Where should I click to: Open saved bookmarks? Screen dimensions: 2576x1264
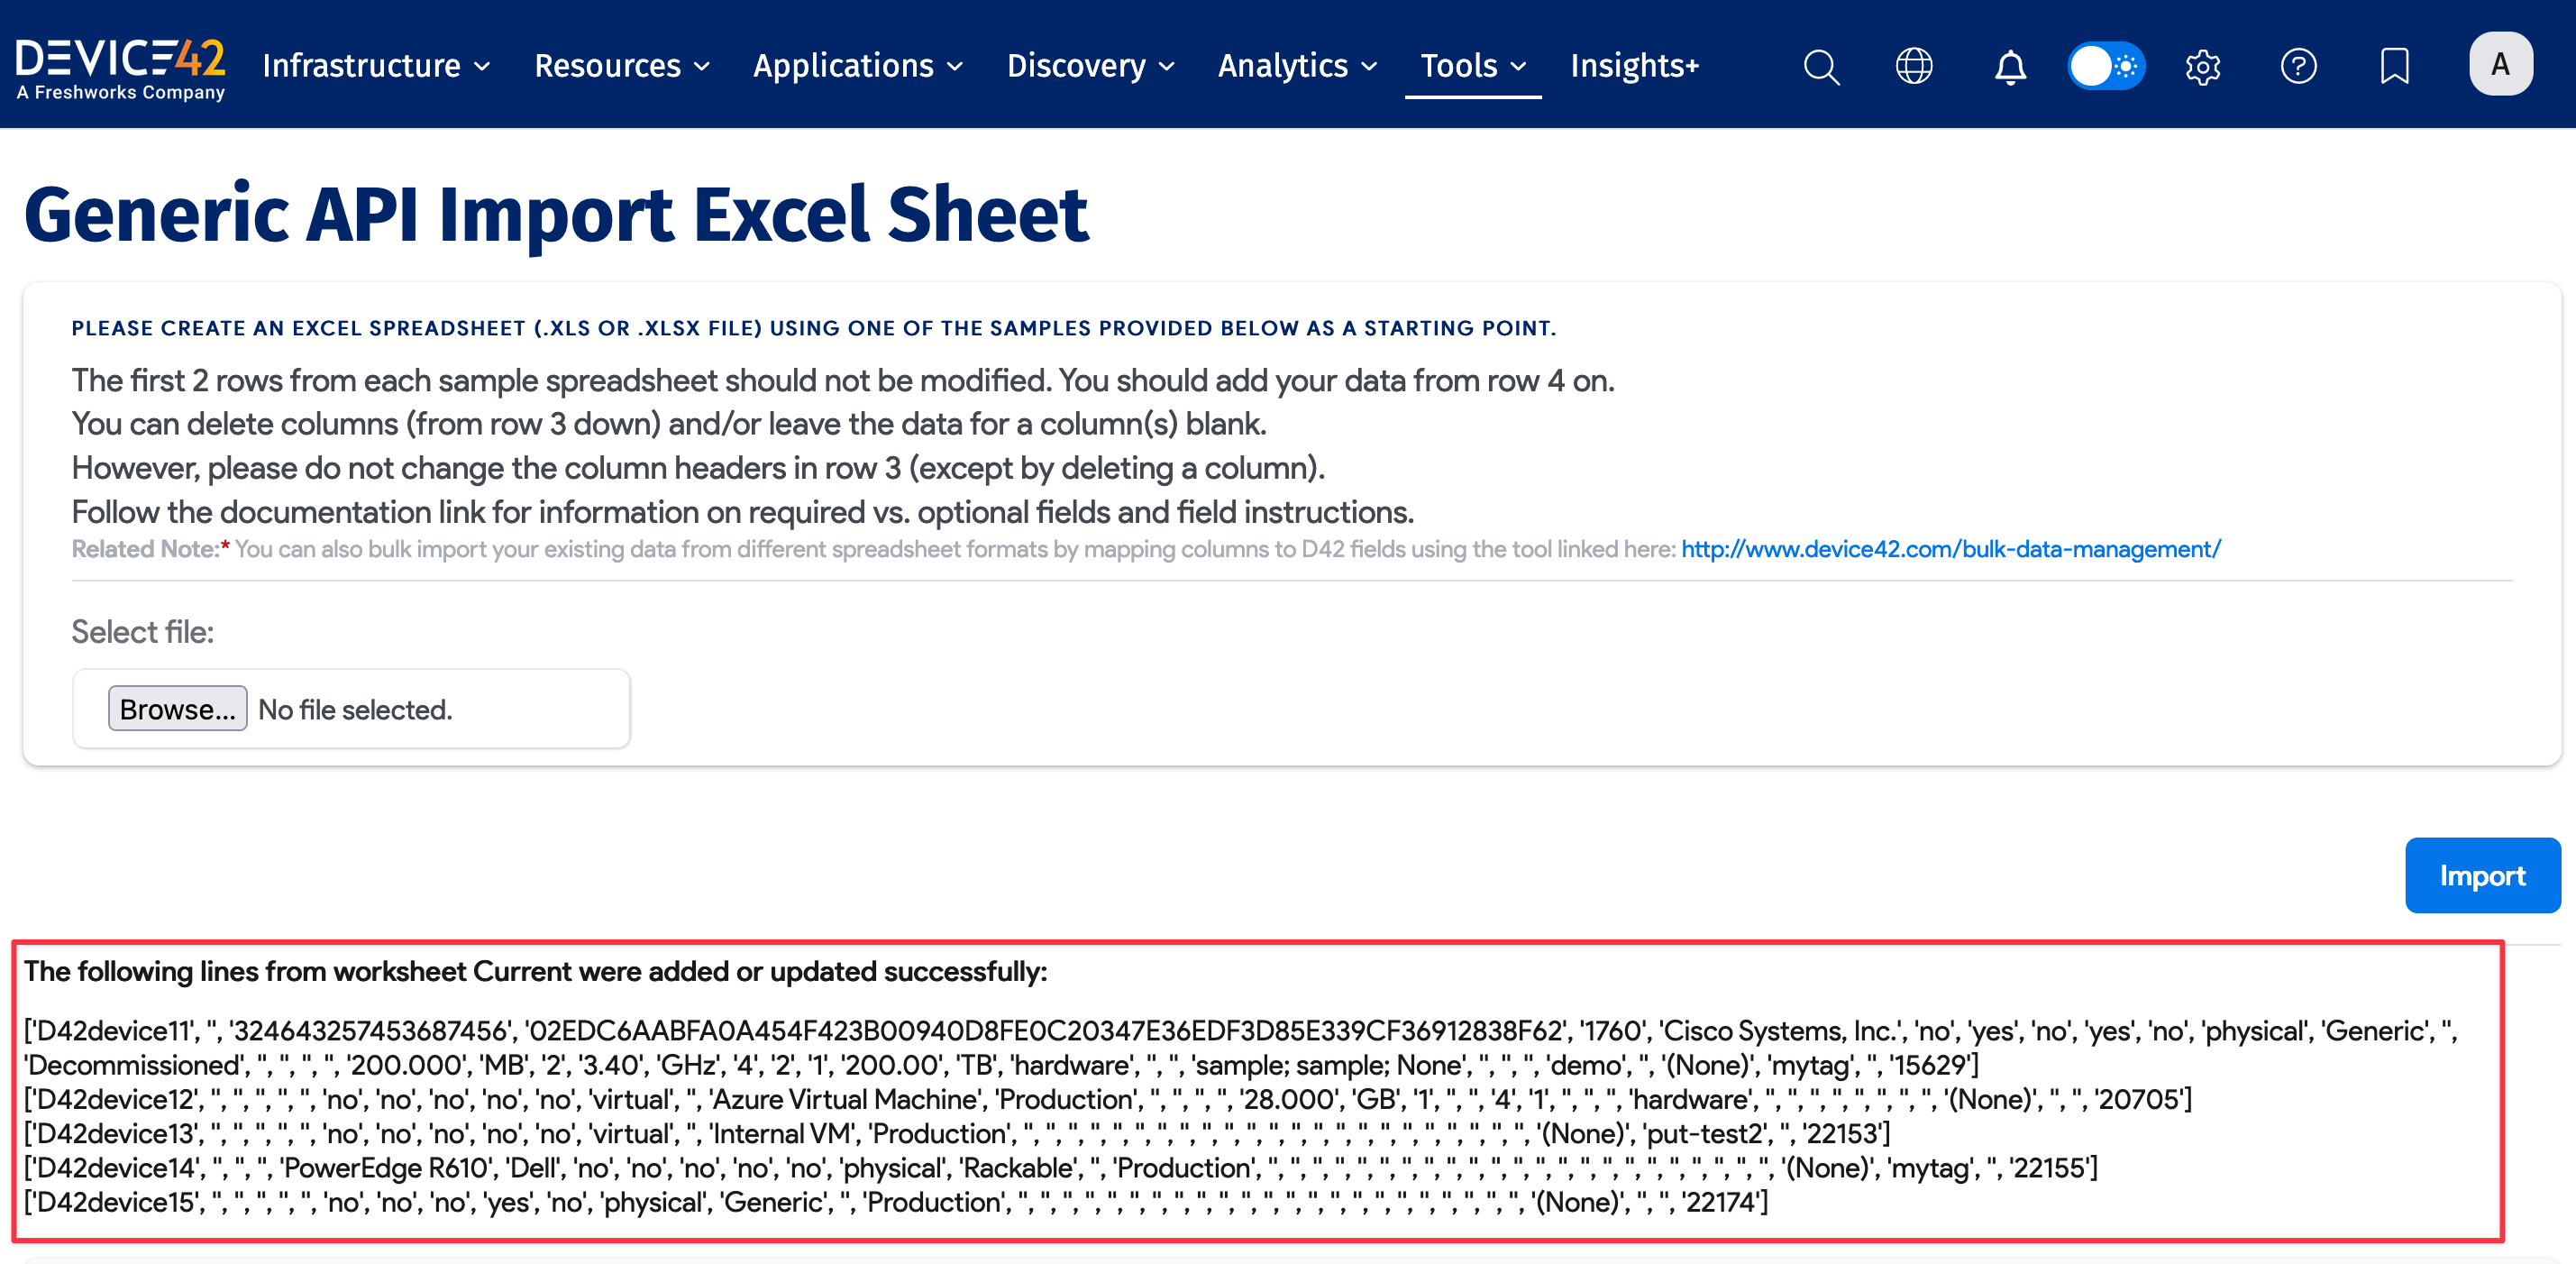[2395, 66]
